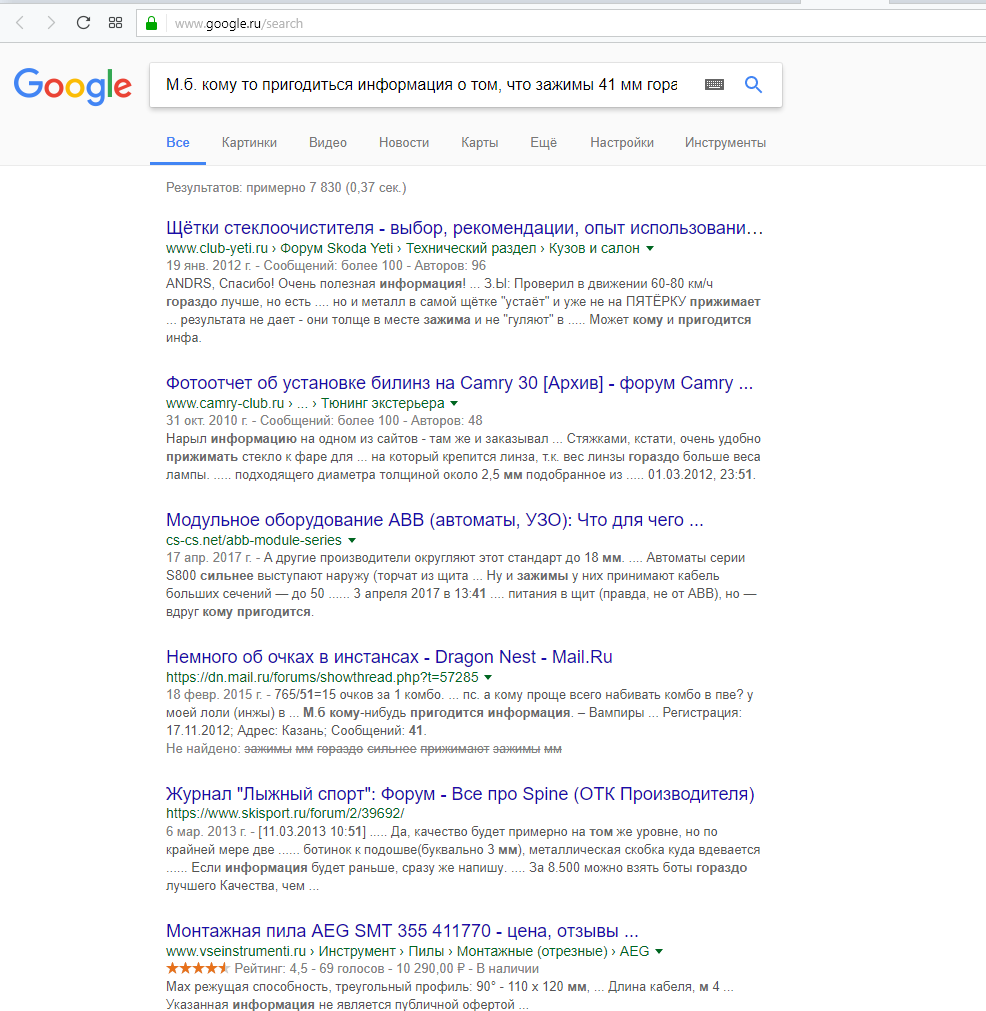Expand dropdown arrow next to club-yeti.ru result
The width and height of the screenshot is (986, 1011).
650,248
